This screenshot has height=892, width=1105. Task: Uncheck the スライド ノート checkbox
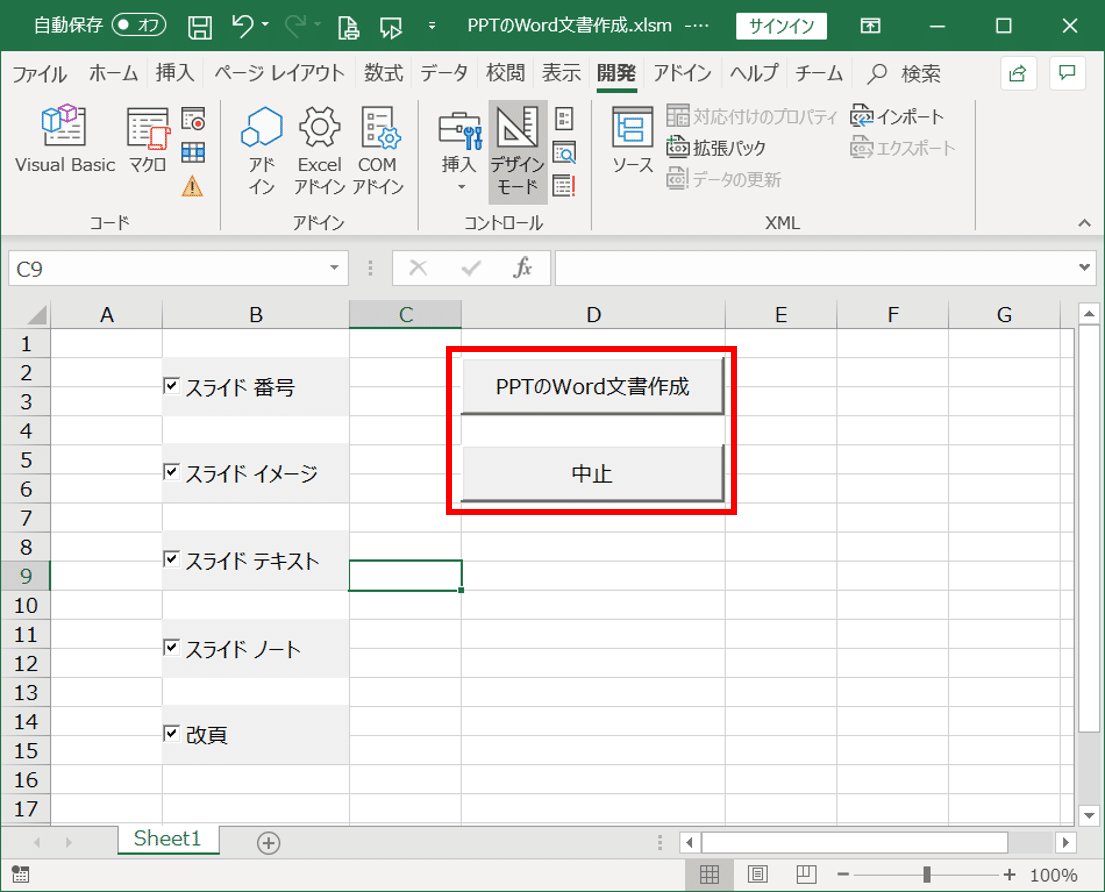pos(171,647)
